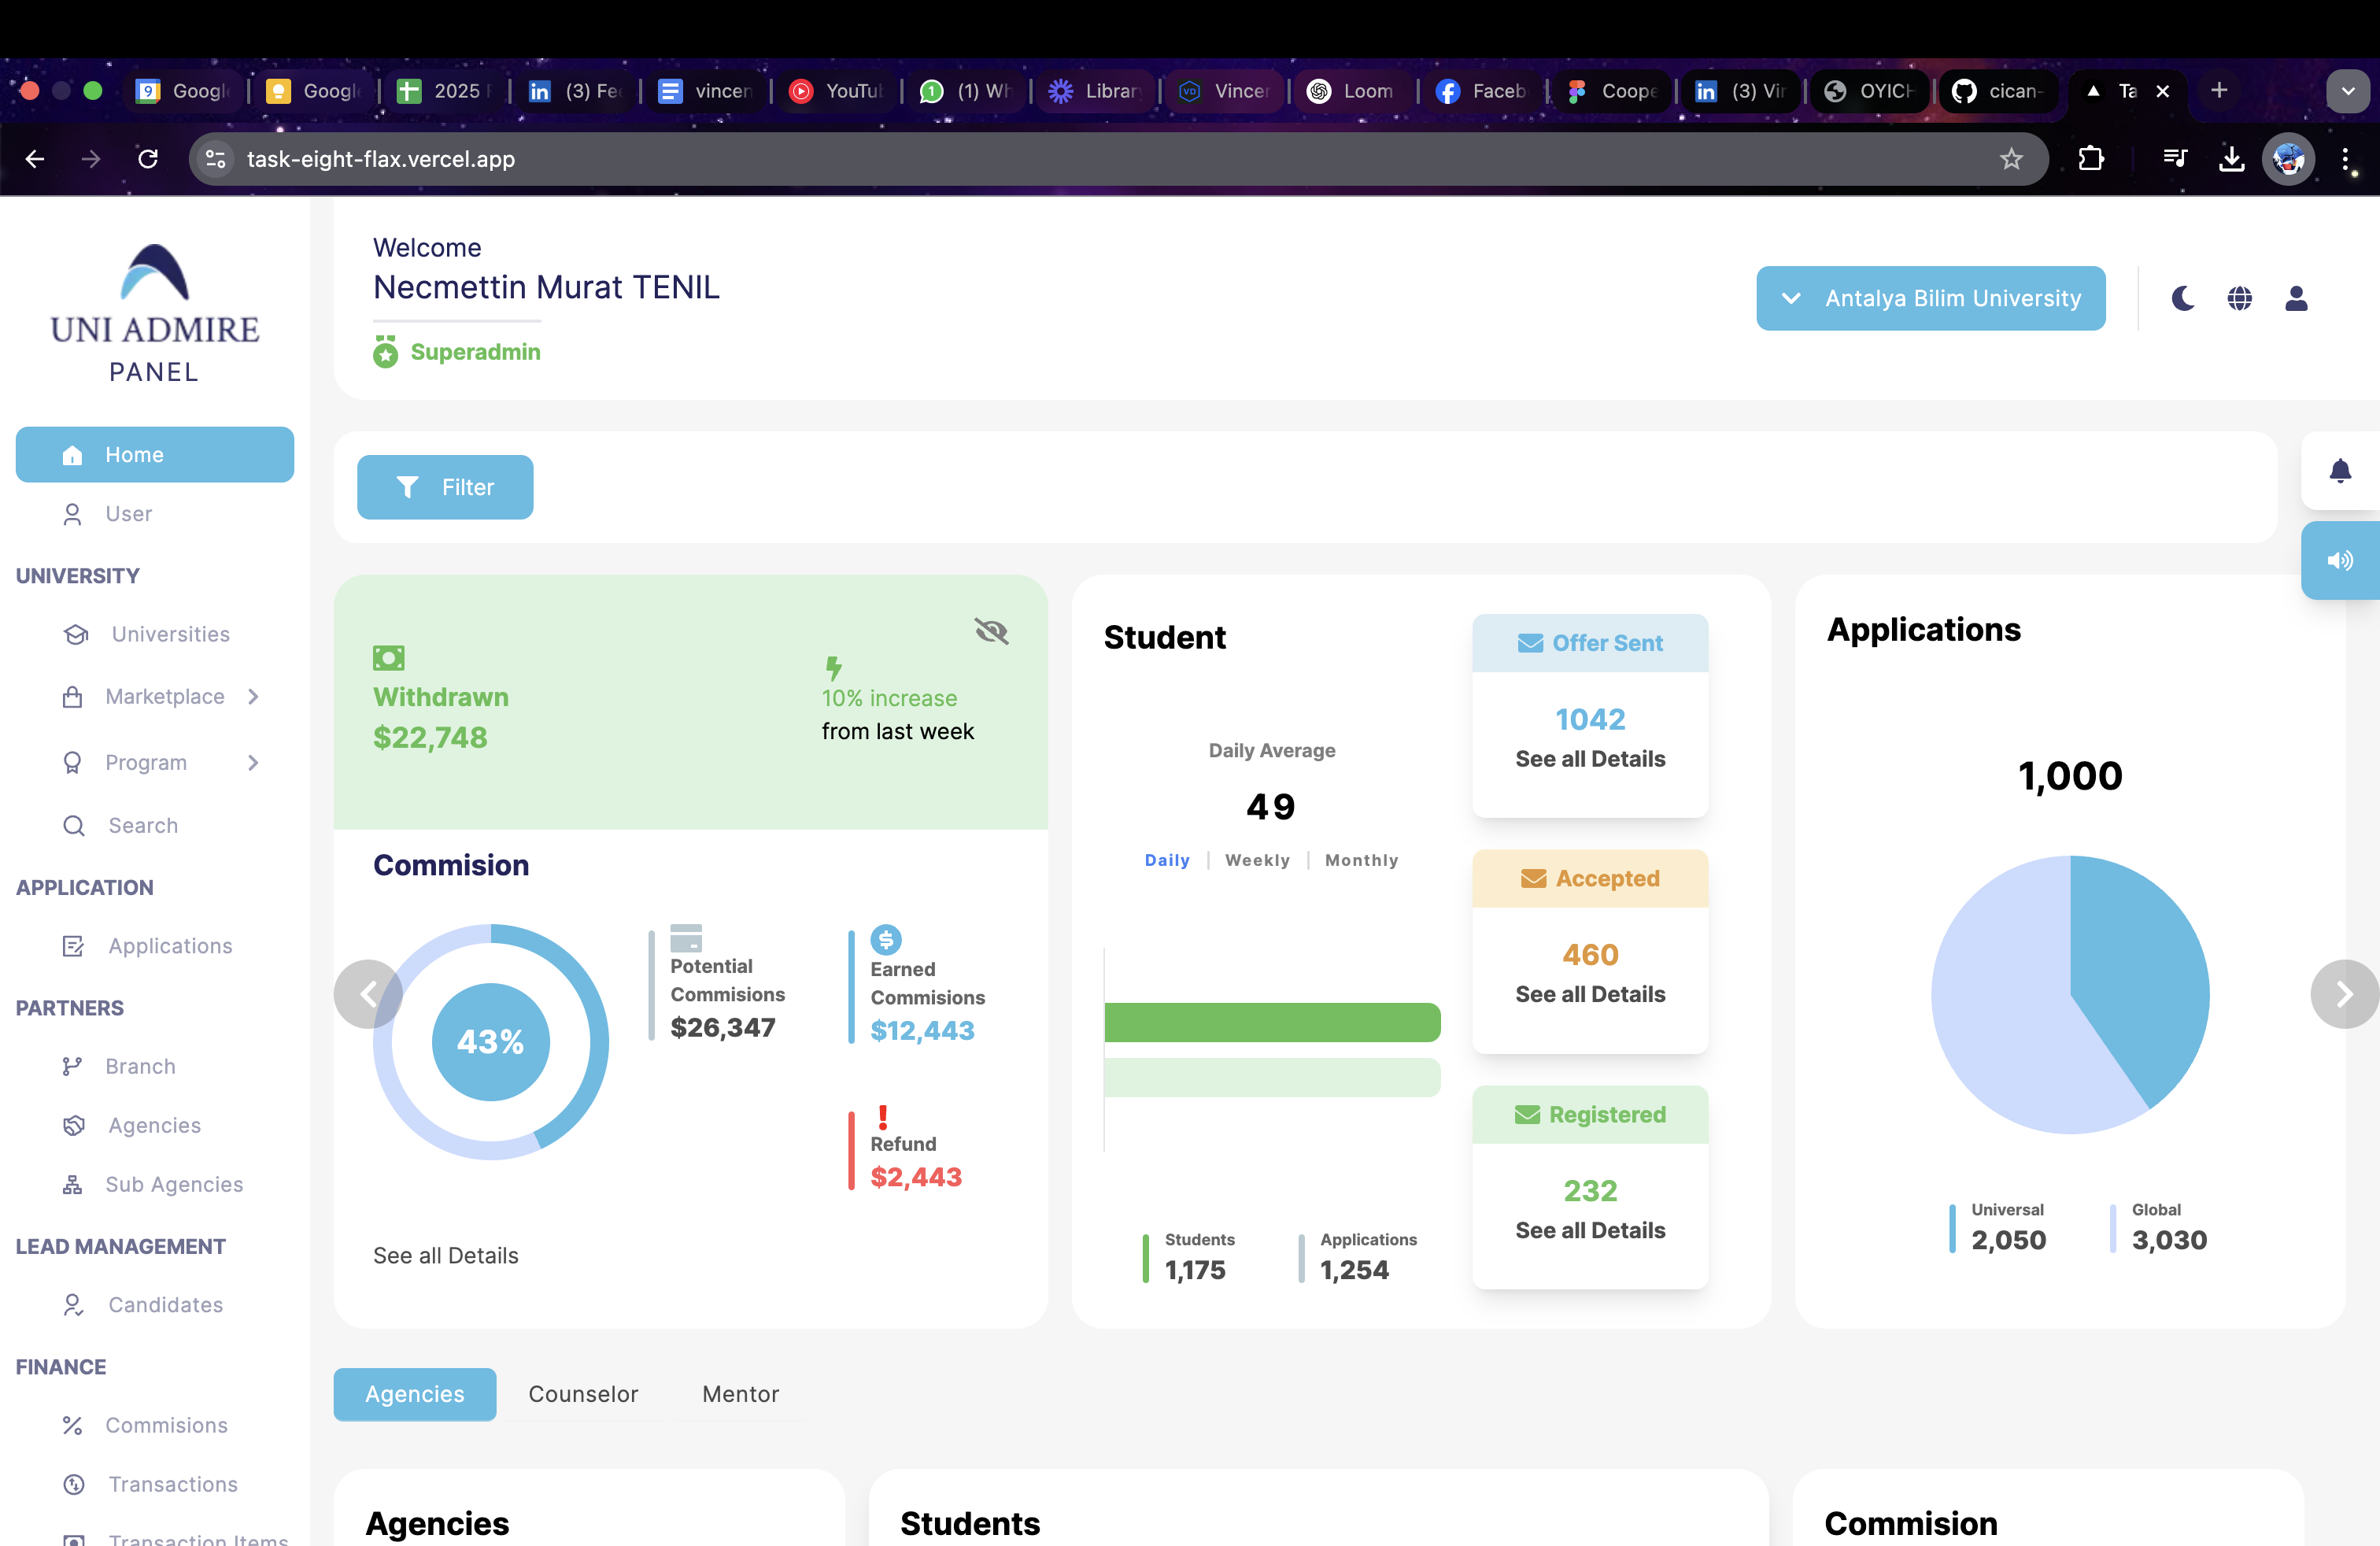Click the Candidates sidebar icon

[x=73, y=1305]
